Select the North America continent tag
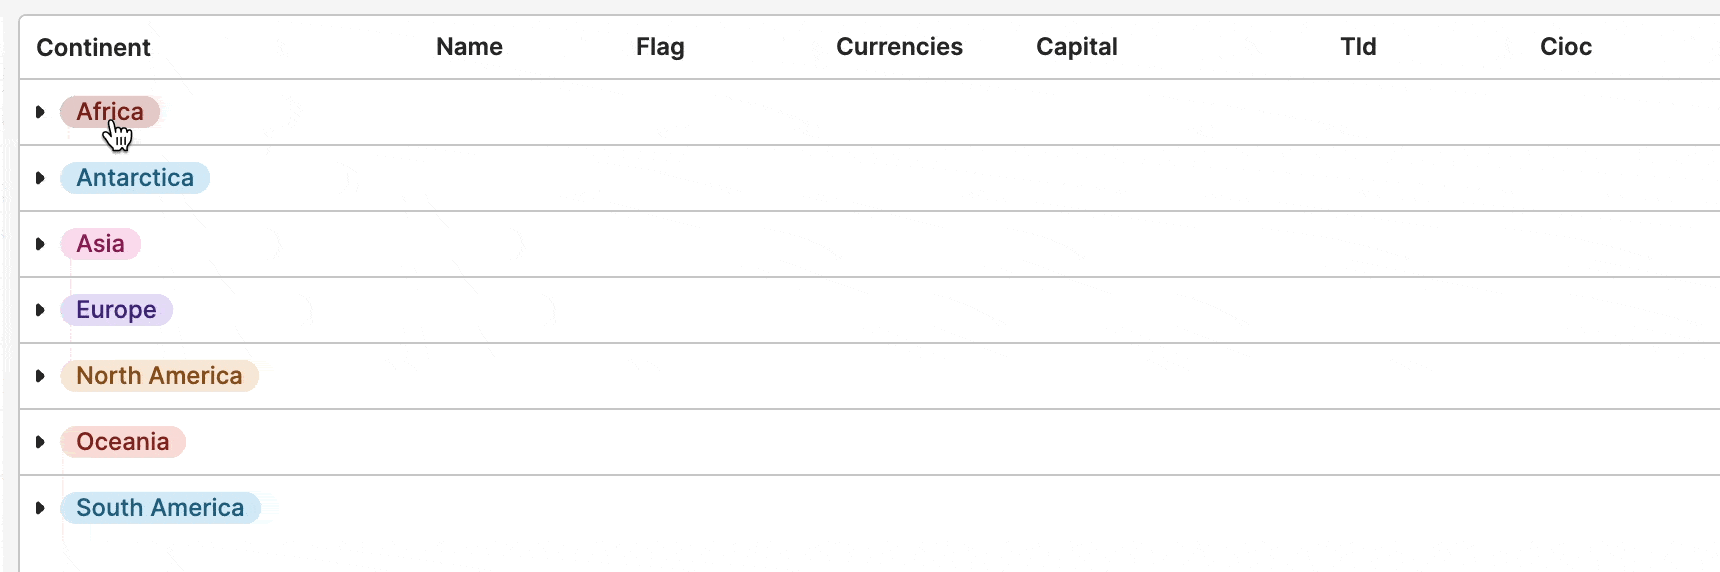1720x572 pixels. click(159, 376)
